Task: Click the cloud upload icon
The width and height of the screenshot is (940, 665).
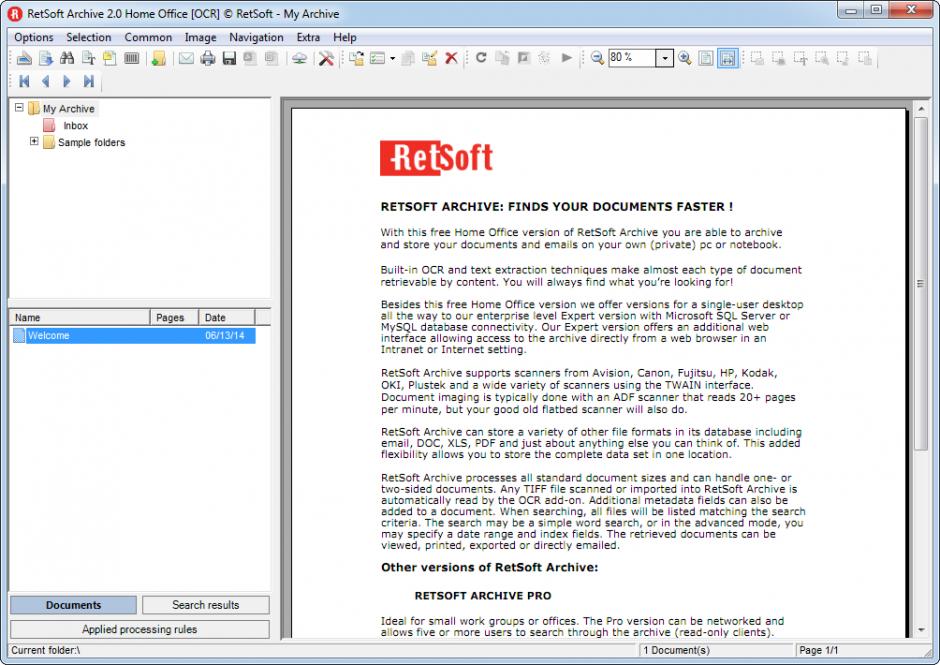Action: 299,58
